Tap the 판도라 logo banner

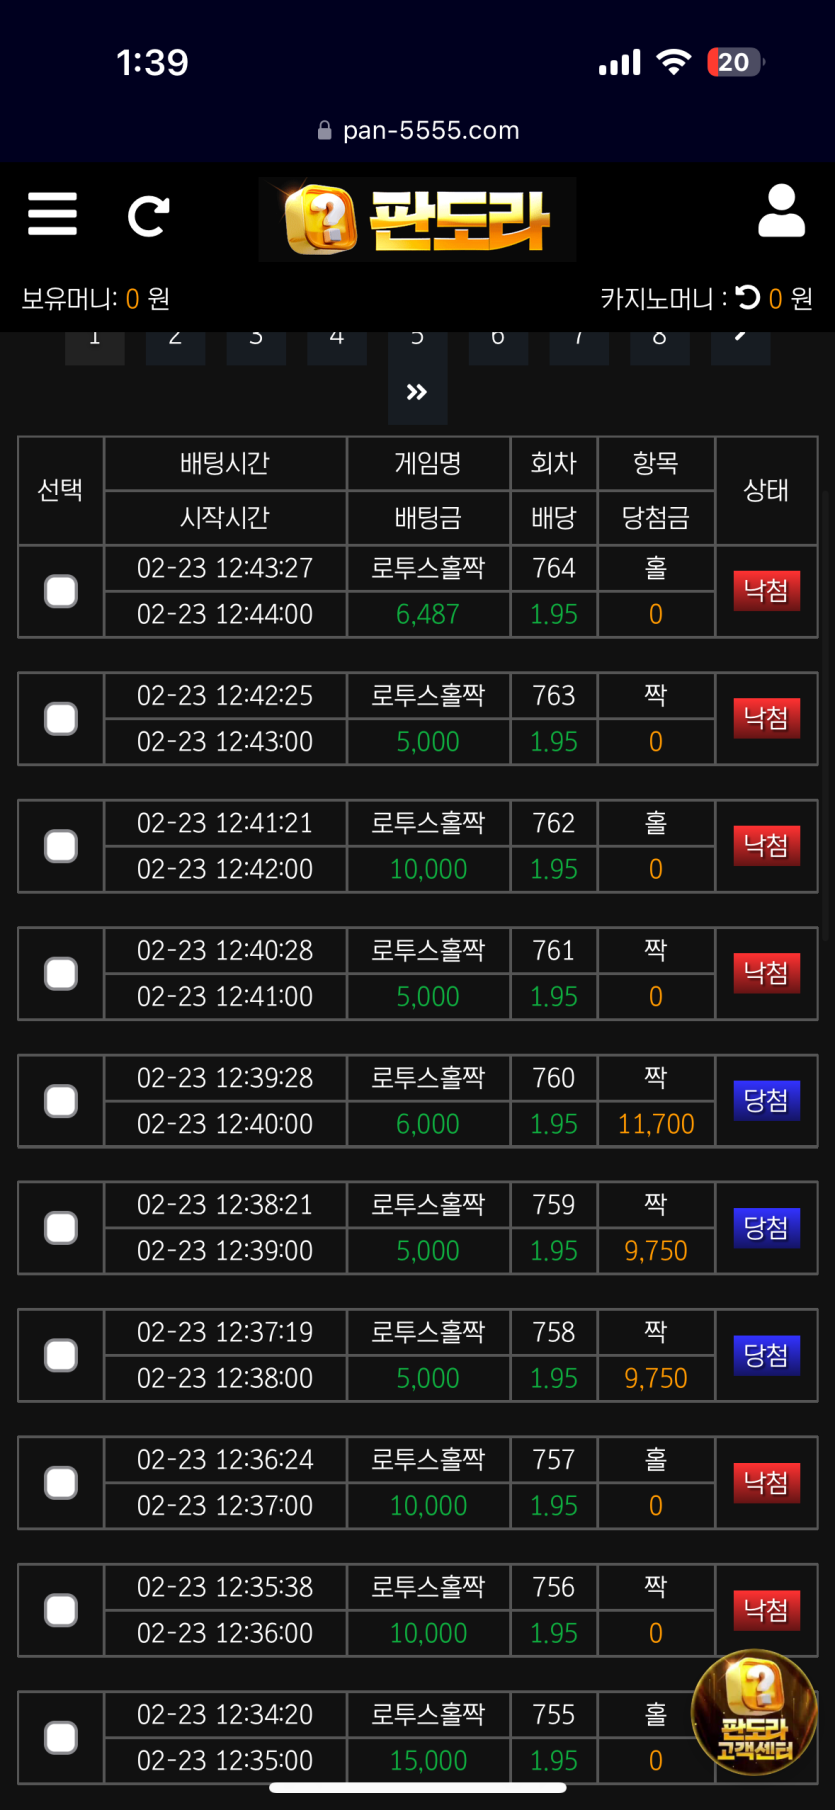(417, 220)
